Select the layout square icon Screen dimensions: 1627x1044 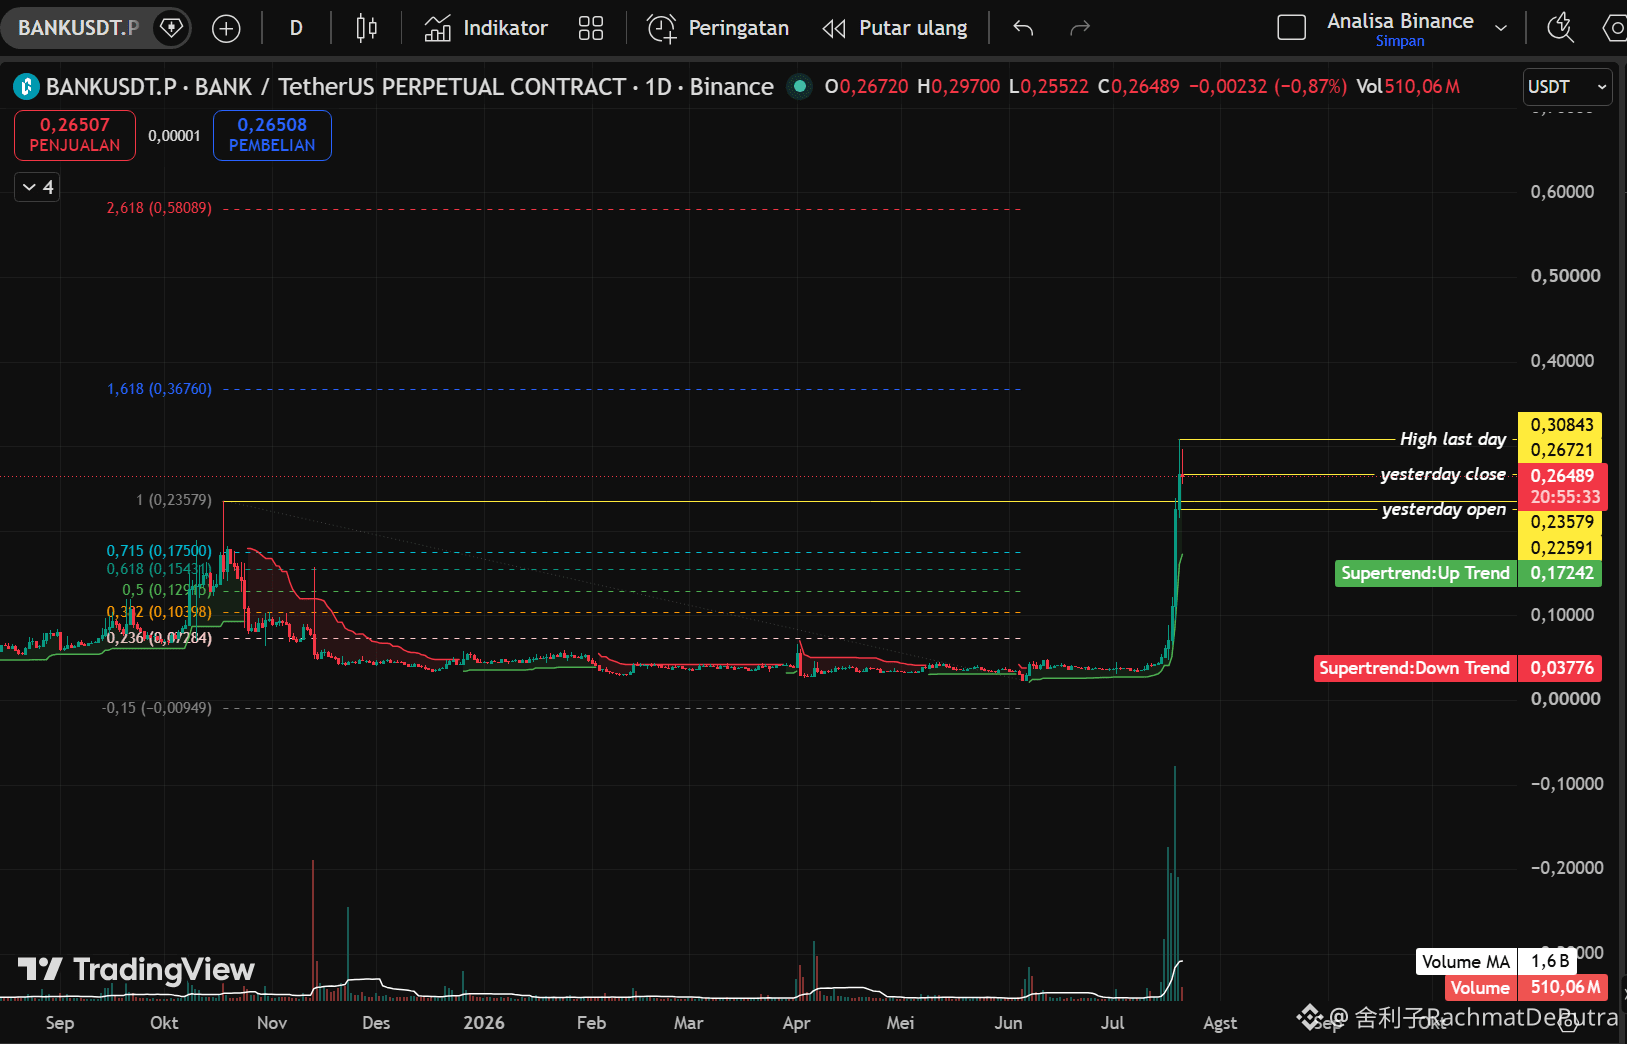point(1292,28)
